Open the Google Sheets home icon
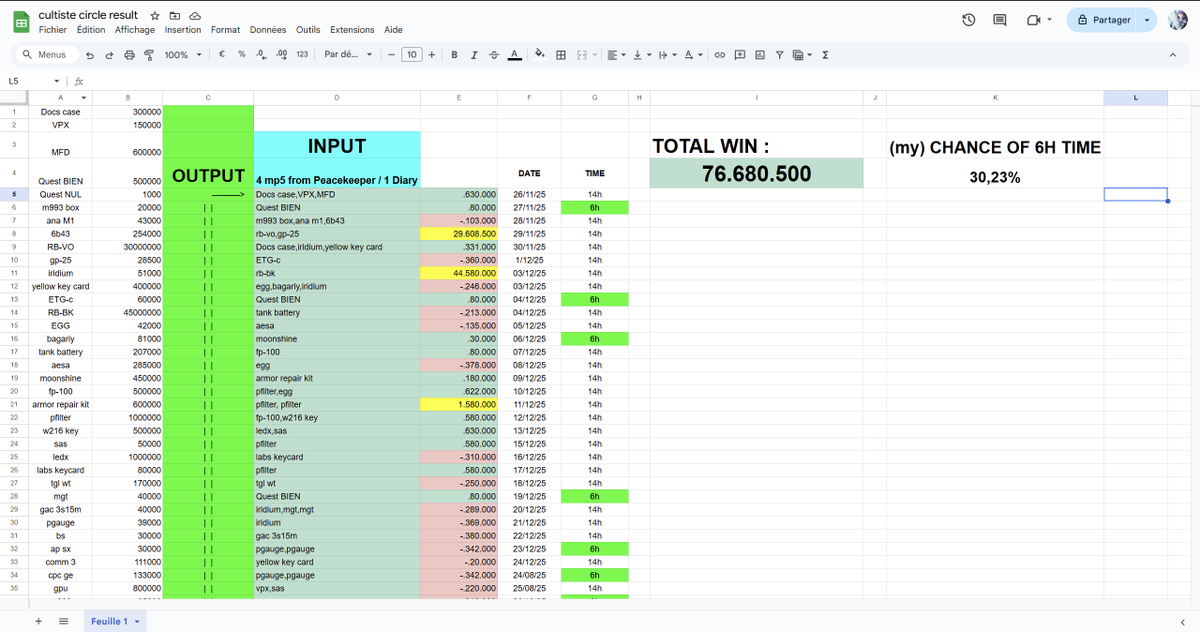The width and height of the screenshot is (1200, 632). click(21, 21)
